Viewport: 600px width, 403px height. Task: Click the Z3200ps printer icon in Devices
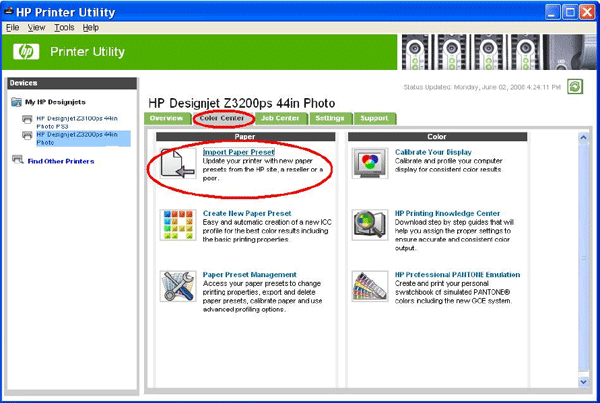tap(27, 135)
